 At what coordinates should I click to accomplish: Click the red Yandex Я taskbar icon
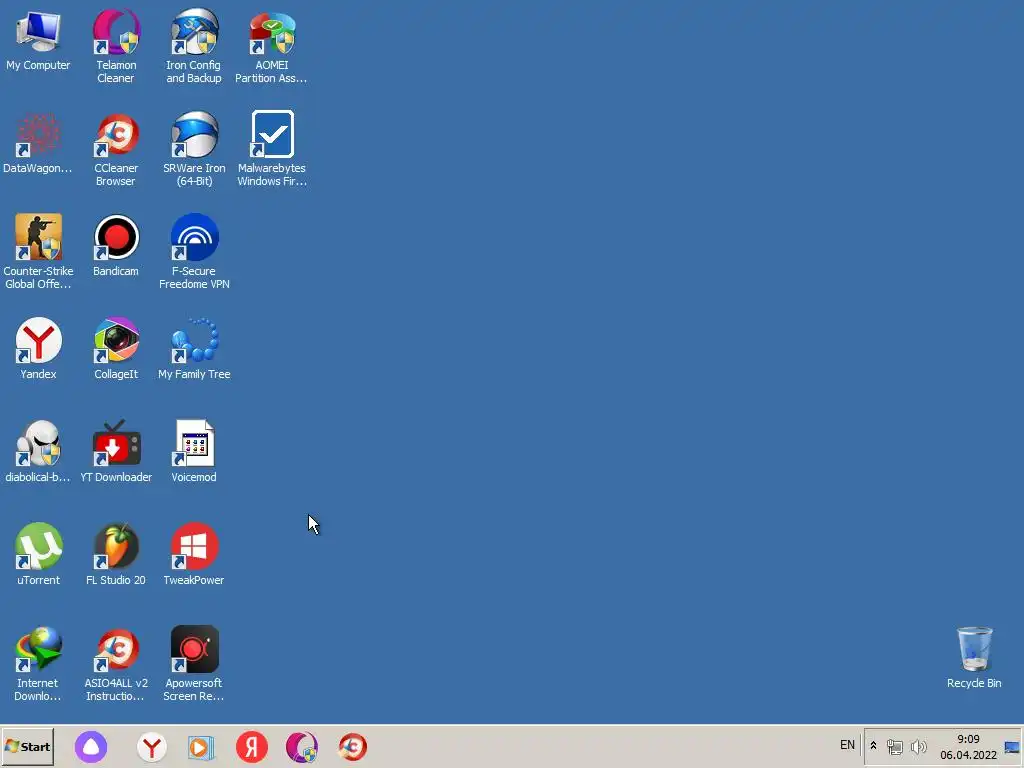coord(251,746)
